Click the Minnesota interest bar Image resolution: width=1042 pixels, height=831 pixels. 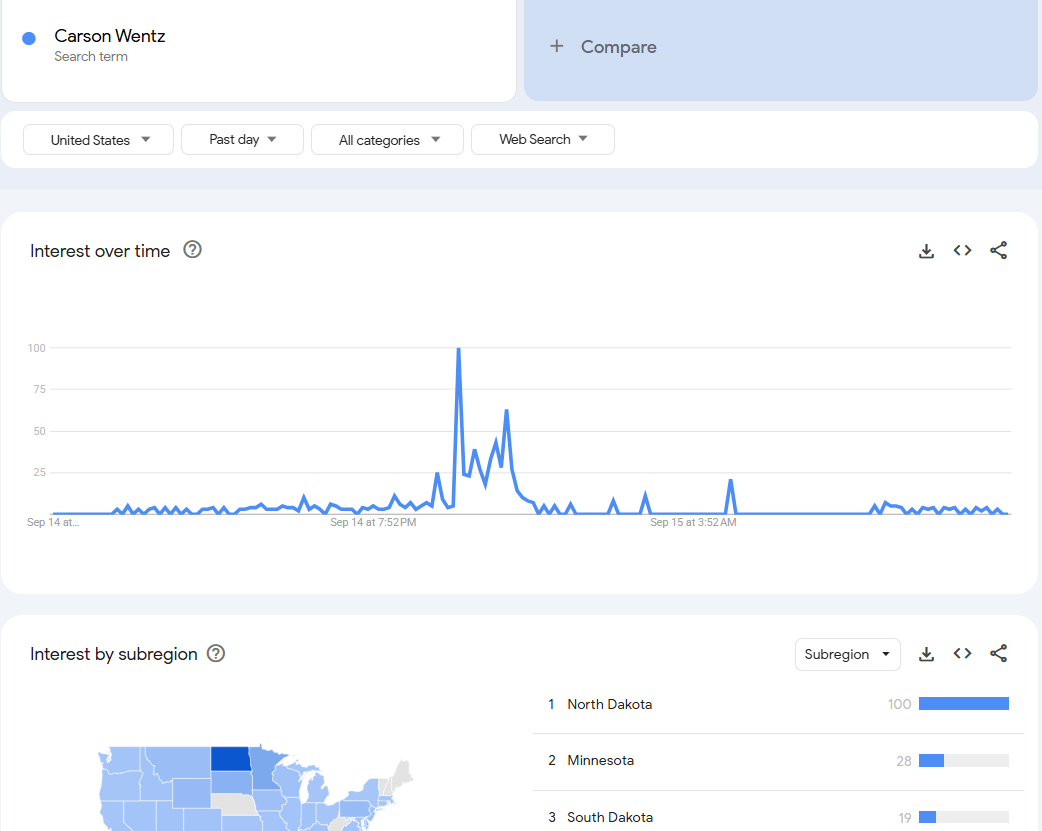click(964, 761)
